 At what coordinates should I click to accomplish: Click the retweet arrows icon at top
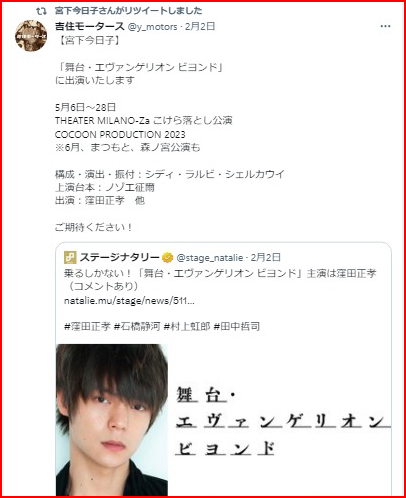[x=41, y=11]
